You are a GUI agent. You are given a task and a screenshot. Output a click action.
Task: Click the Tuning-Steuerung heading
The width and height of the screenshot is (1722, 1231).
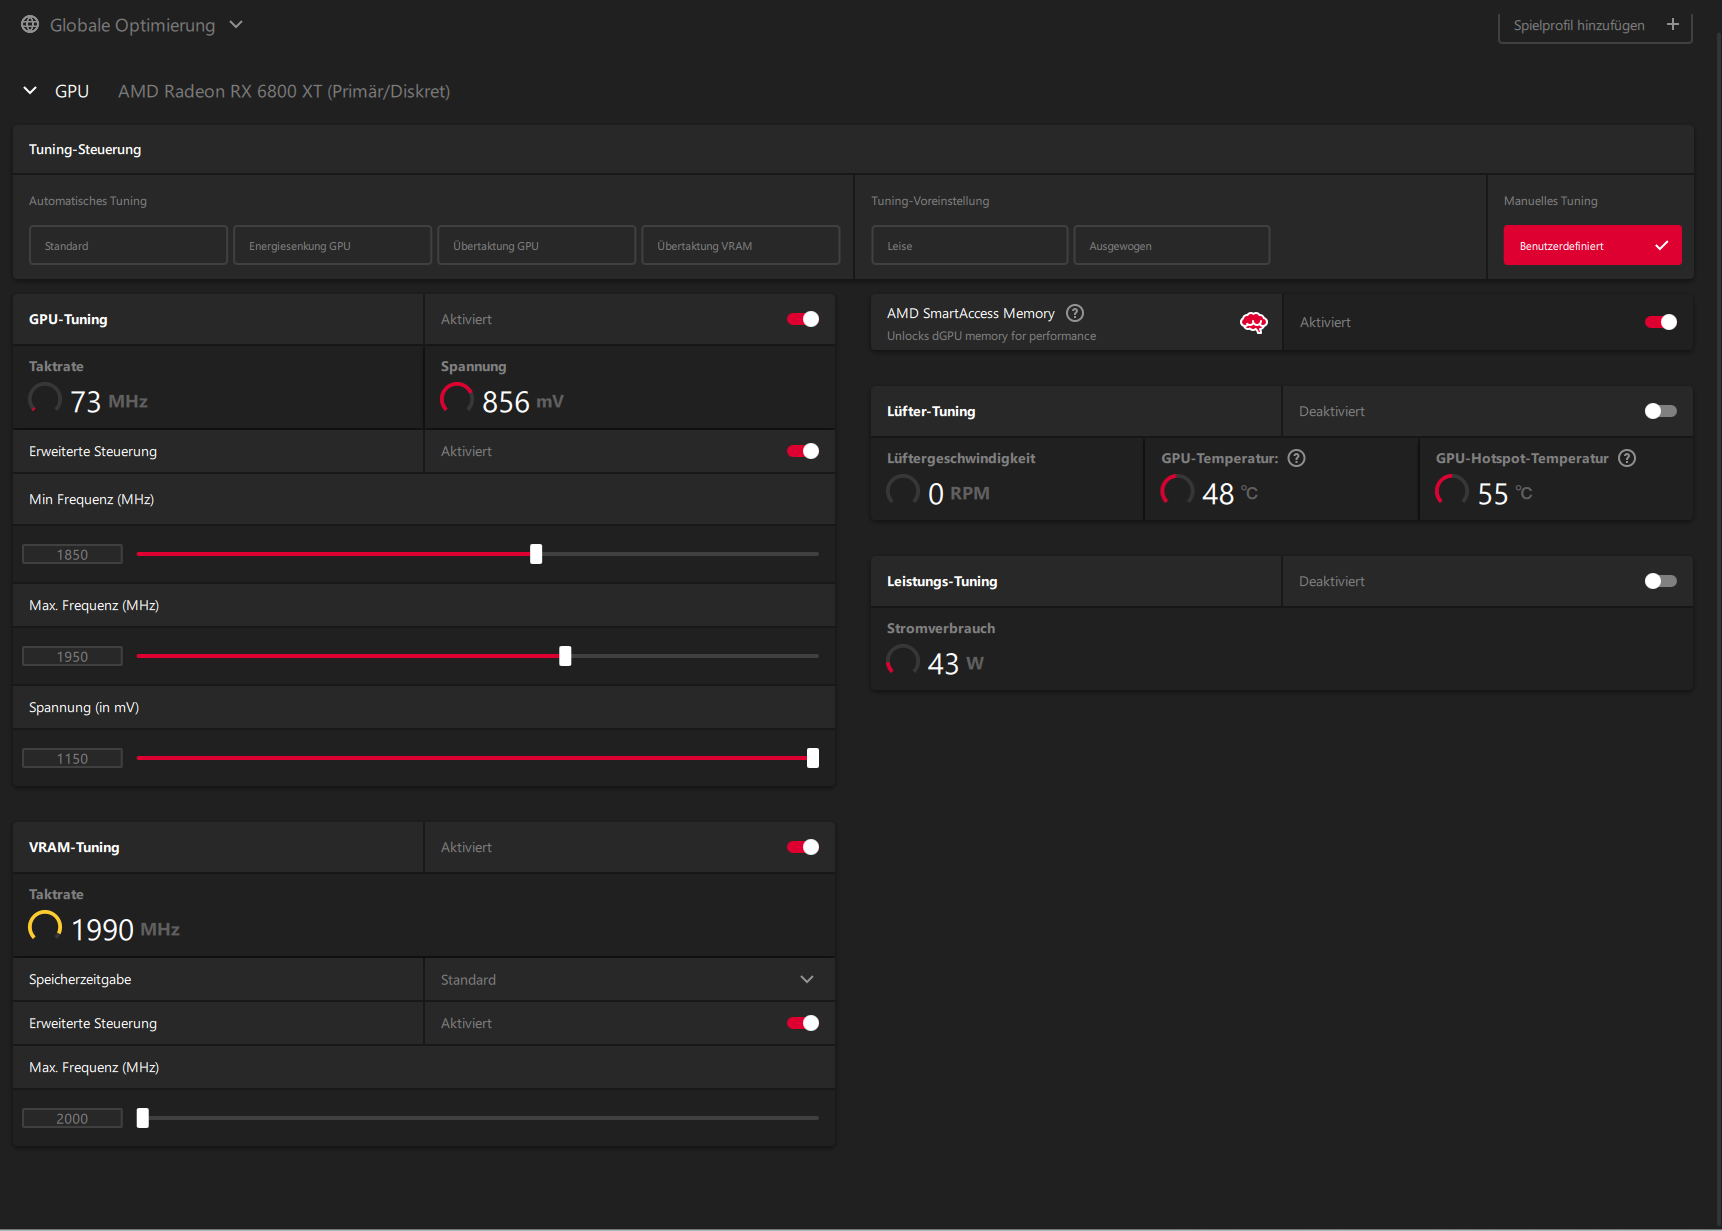point(85,149)
